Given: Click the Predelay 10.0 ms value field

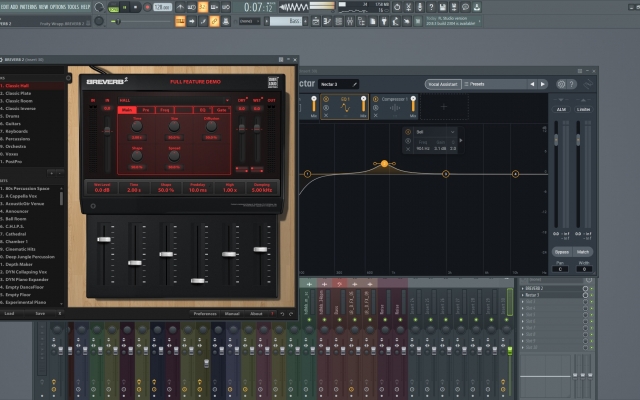Looking at the screenshot, I should [198, 188].
